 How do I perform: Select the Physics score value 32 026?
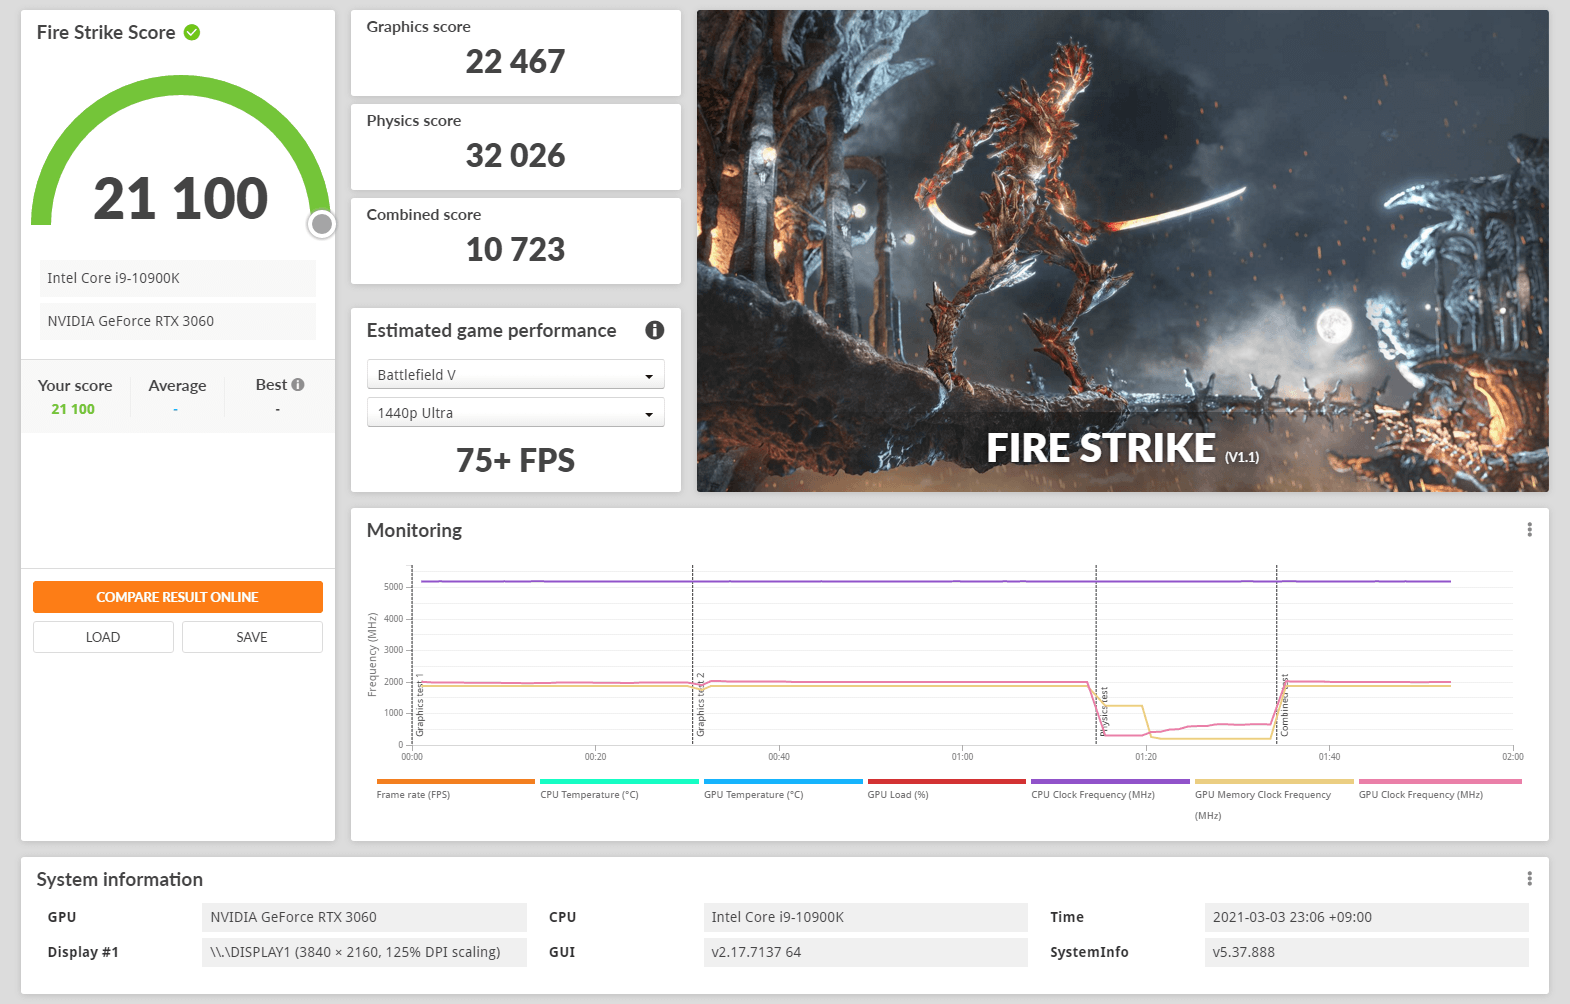click(515, 156)
